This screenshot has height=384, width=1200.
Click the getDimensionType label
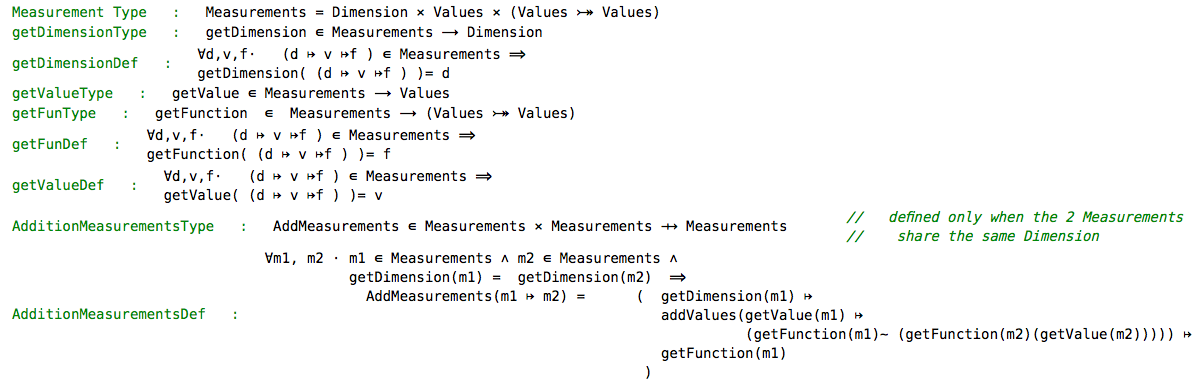pos(79,32)
